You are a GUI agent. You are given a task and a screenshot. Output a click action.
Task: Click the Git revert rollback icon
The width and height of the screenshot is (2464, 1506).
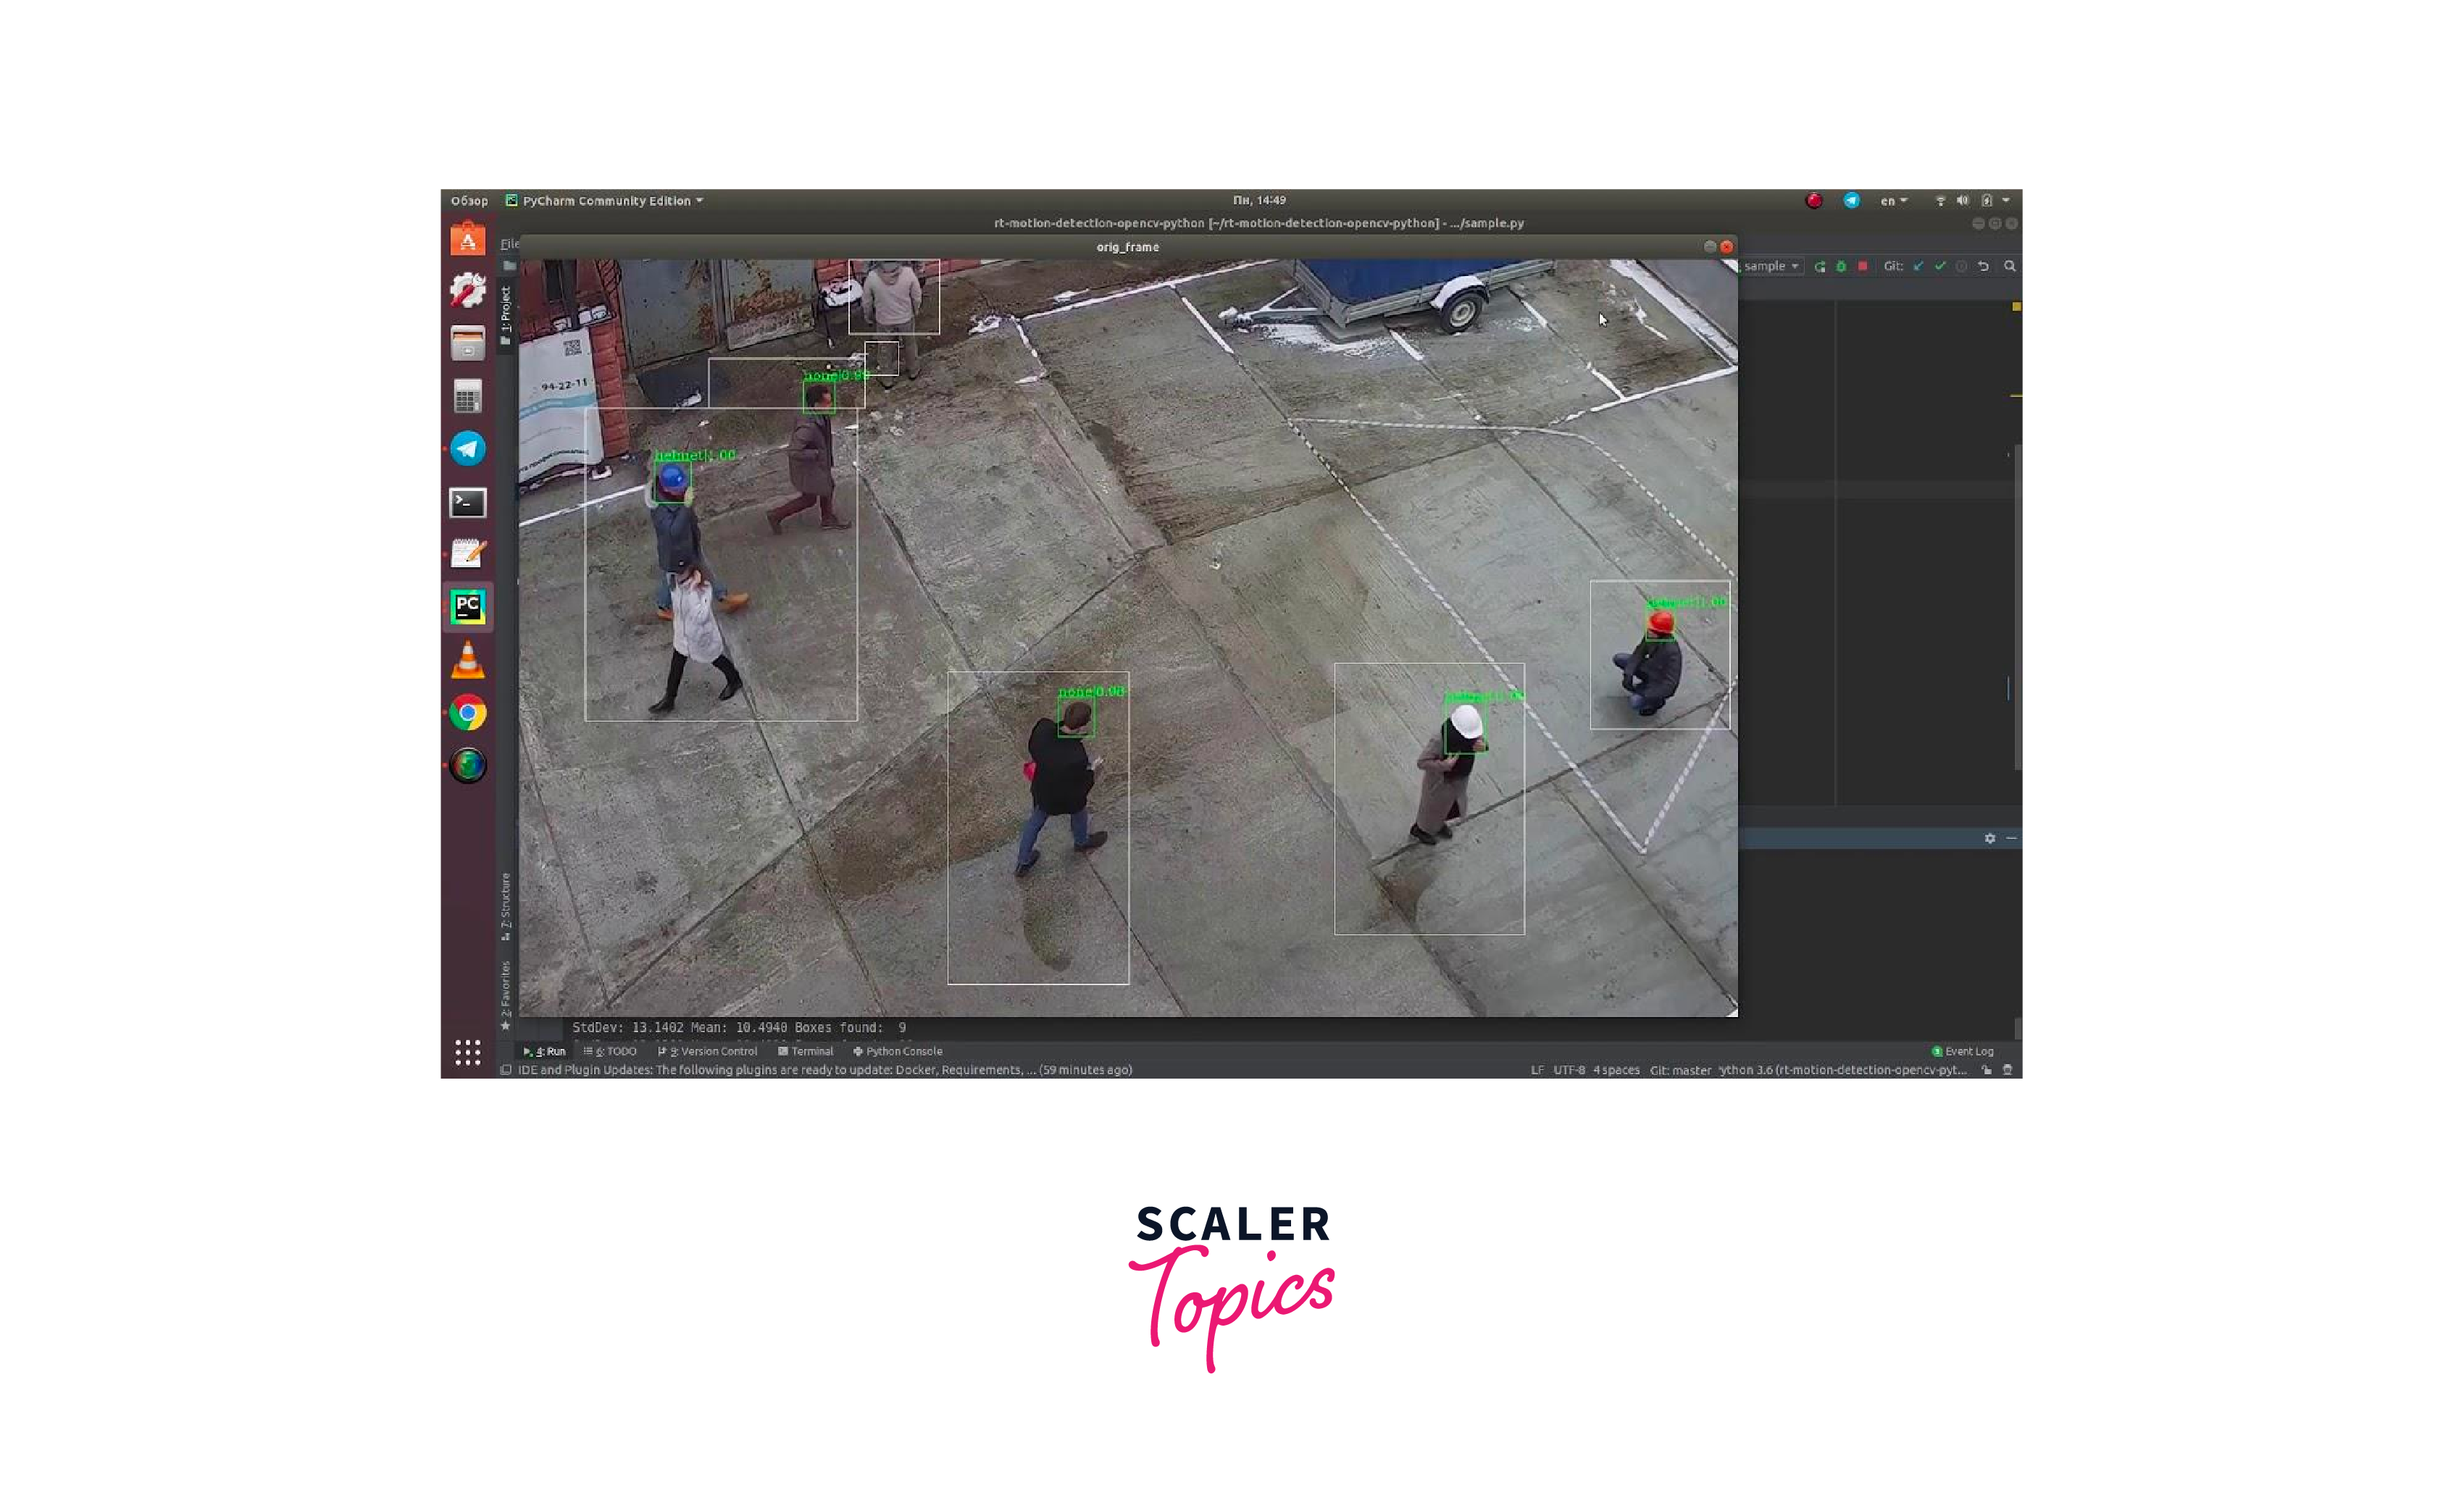click(x=1983, y=266)
